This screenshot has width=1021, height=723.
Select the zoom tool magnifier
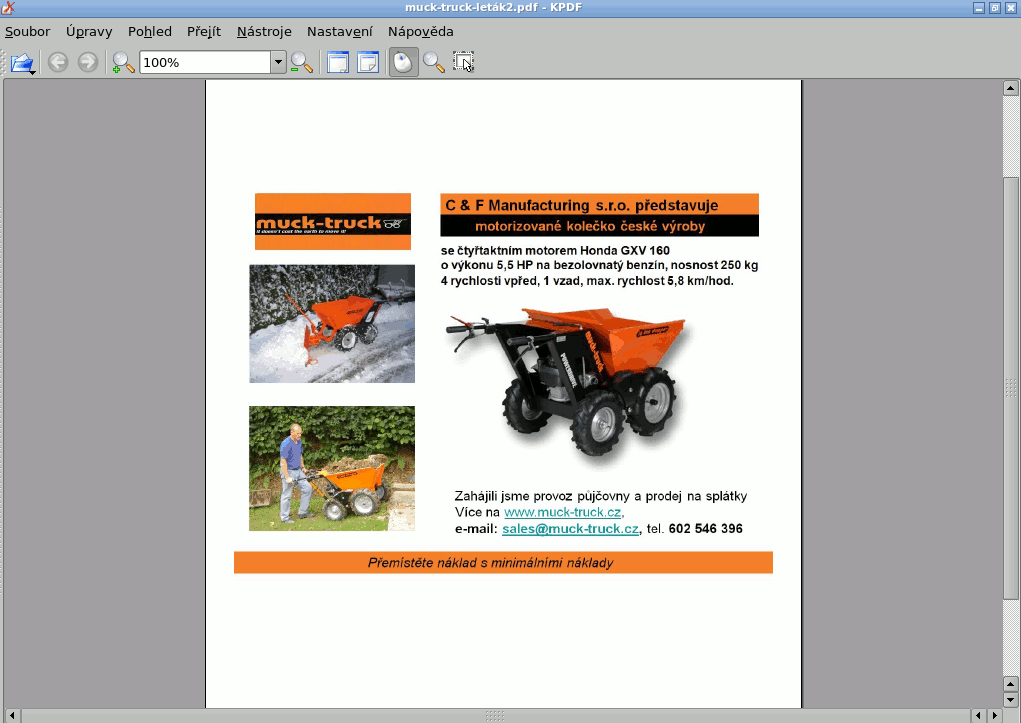tap(433, 63)
